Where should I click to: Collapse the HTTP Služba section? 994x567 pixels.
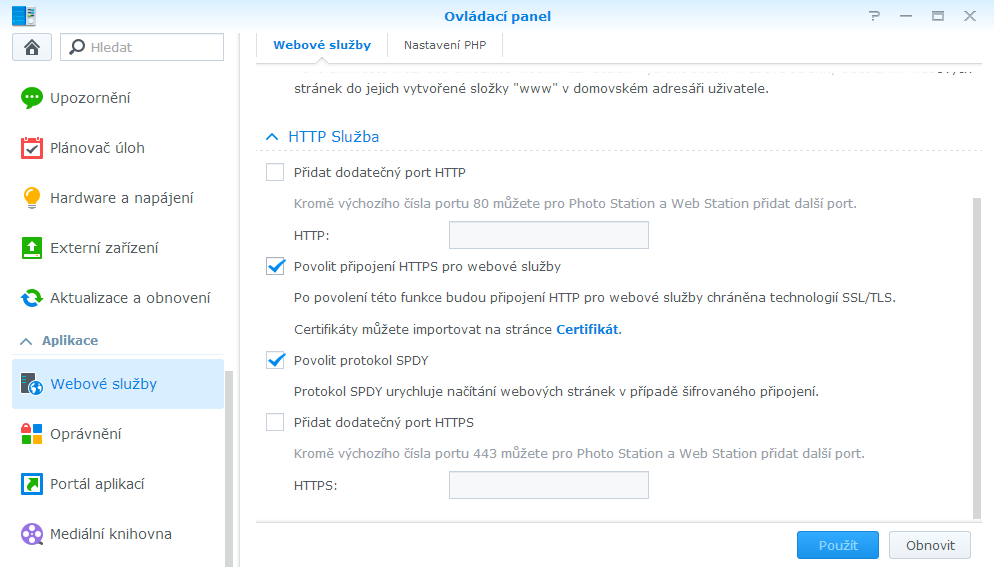(270, 136)
